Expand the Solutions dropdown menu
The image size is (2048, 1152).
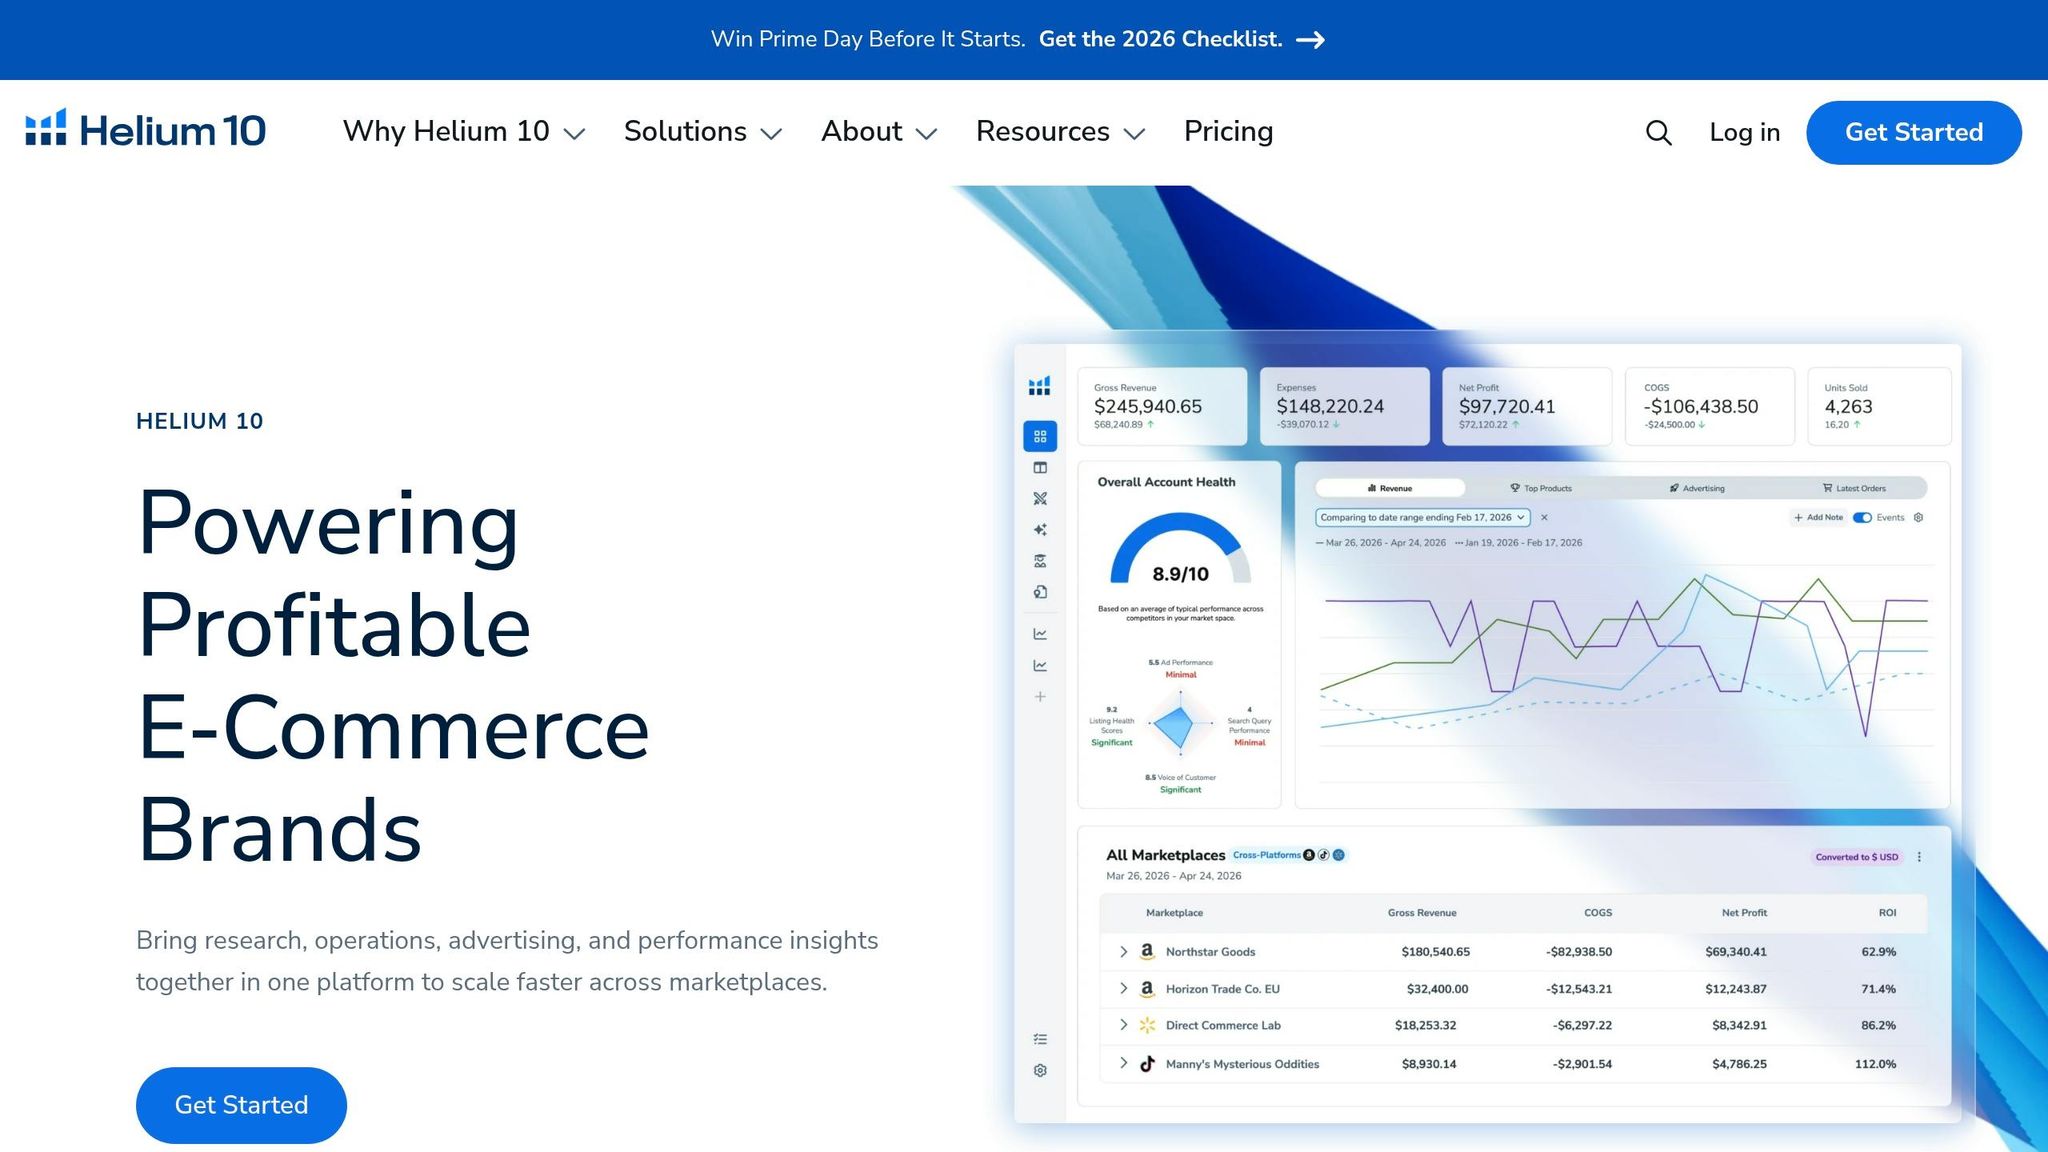pyautogui.click(x=702, y=132)
